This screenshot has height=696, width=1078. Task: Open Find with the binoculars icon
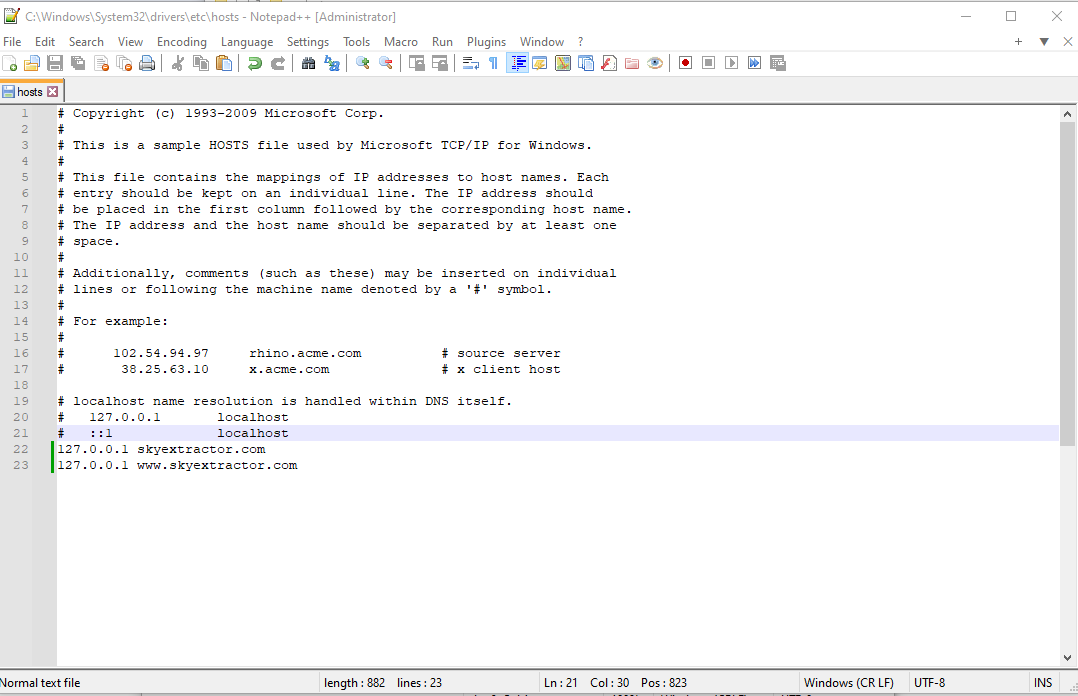[308, 63]
